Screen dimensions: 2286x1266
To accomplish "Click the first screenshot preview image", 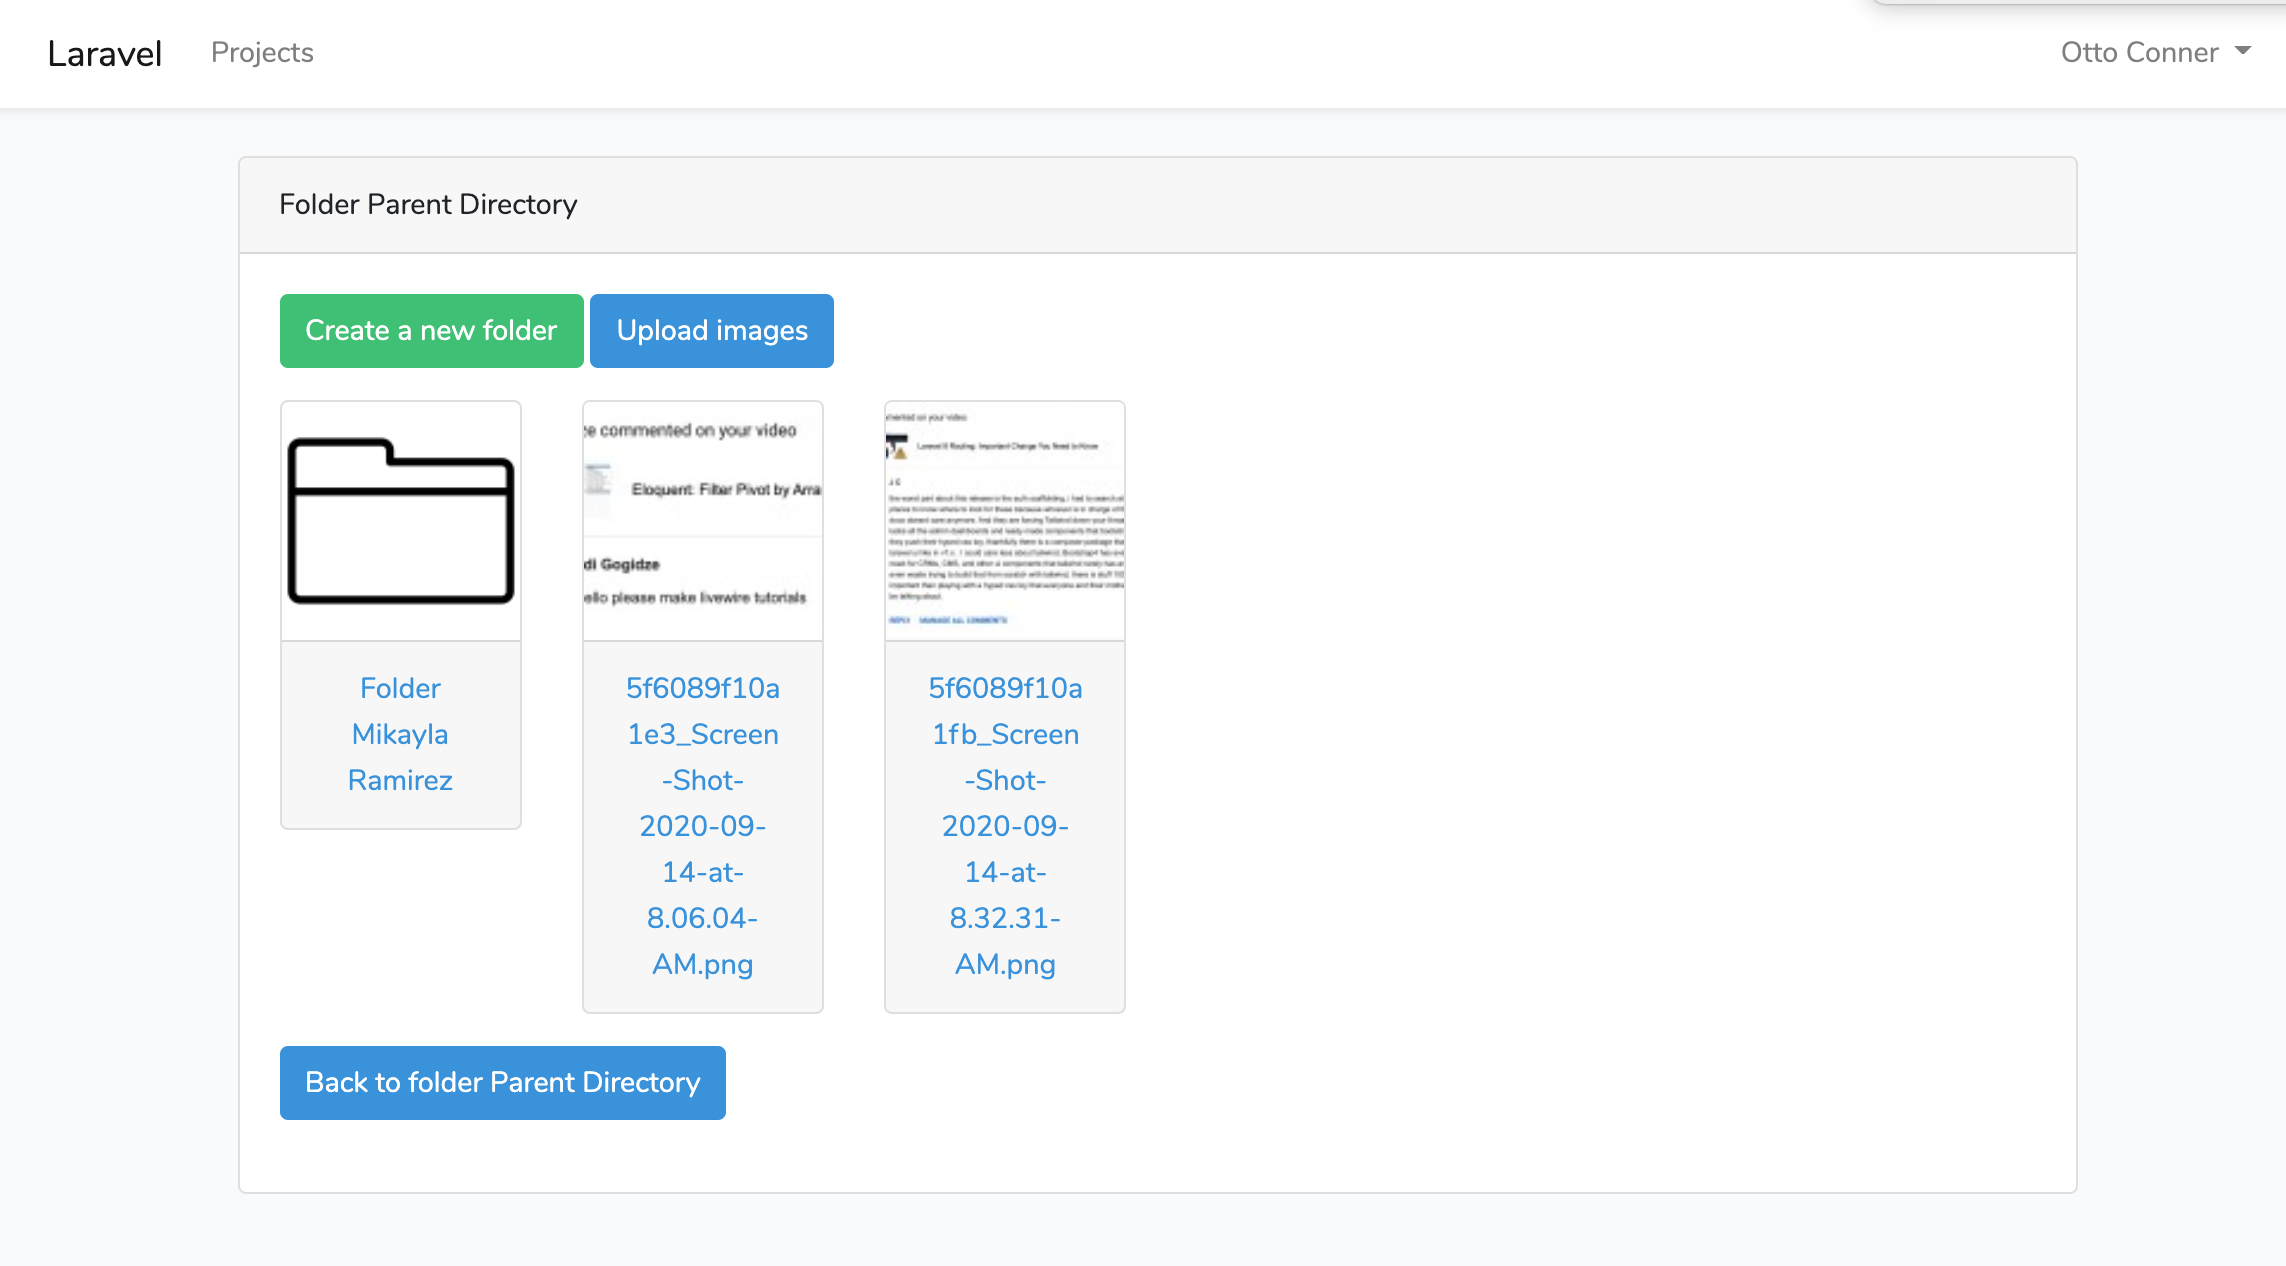I will pyautogui.click(x=702, y=519).
